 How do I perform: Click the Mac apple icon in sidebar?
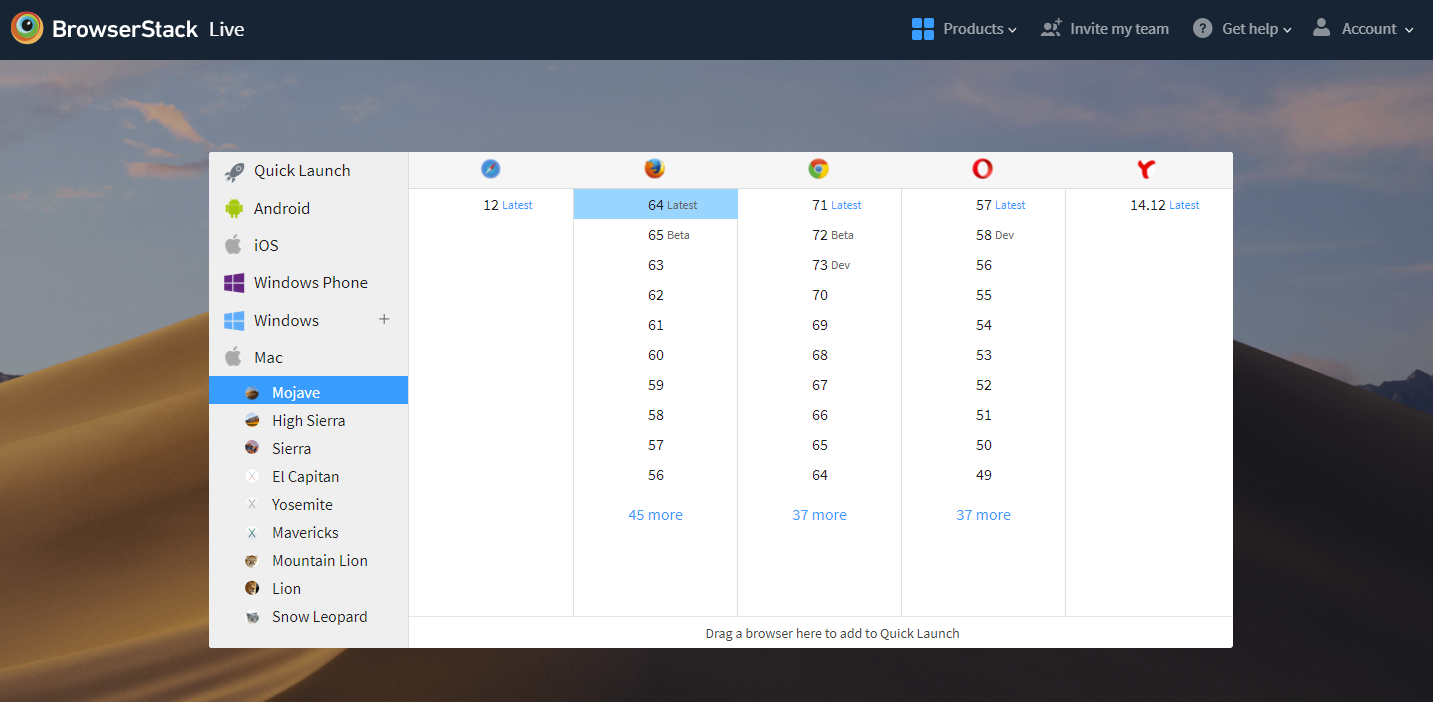click(x=234, y=356)
